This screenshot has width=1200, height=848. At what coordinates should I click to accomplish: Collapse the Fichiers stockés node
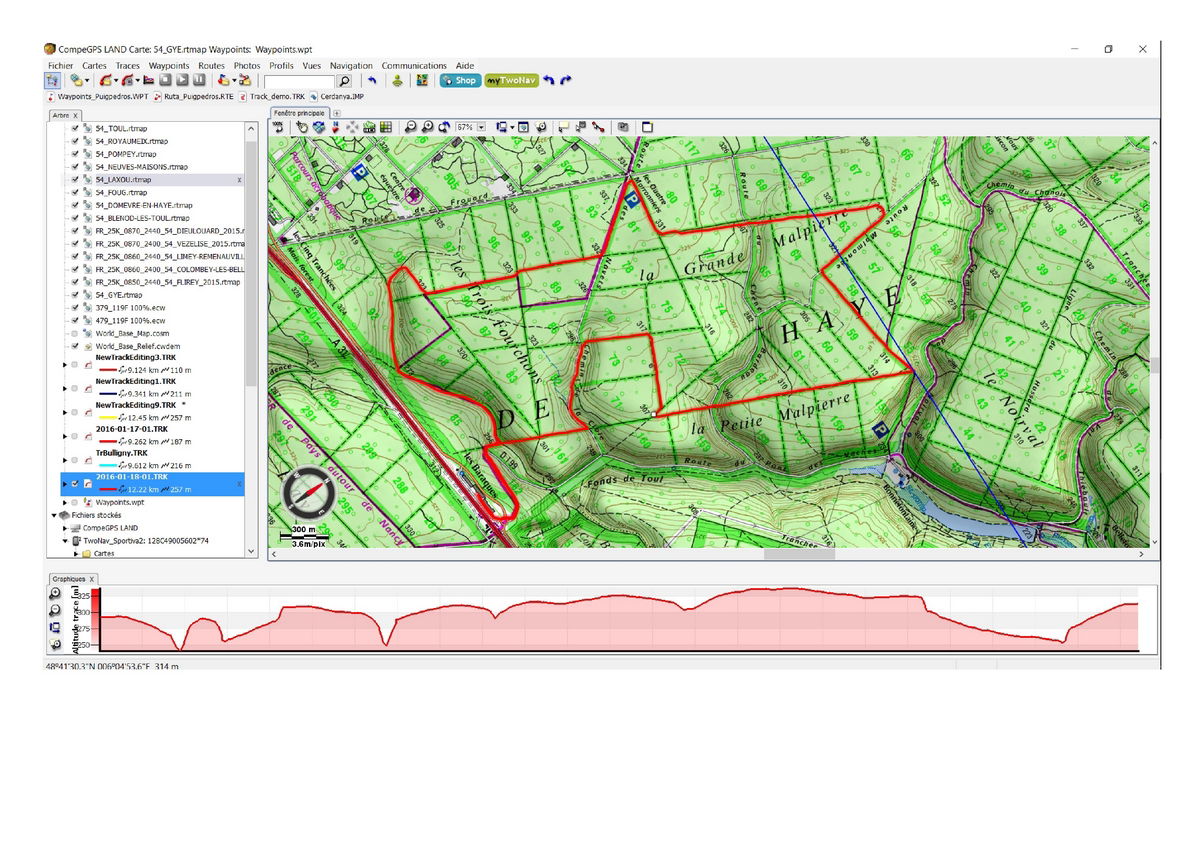(x=54, y=515)
